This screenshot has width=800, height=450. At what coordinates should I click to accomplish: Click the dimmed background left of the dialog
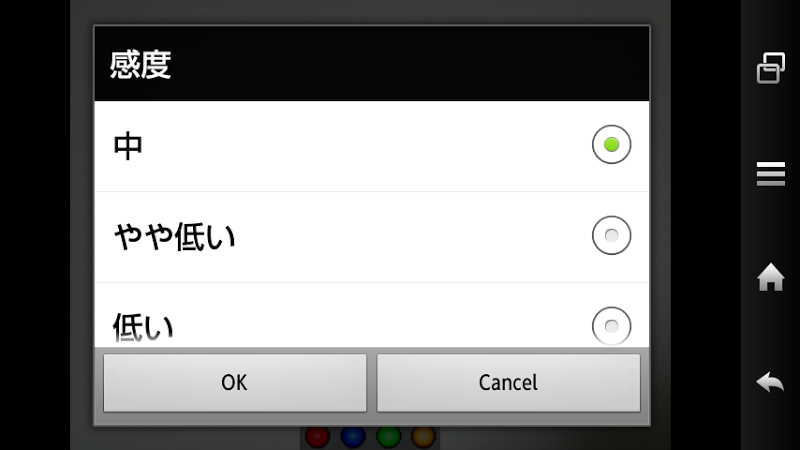click(82, 224)
